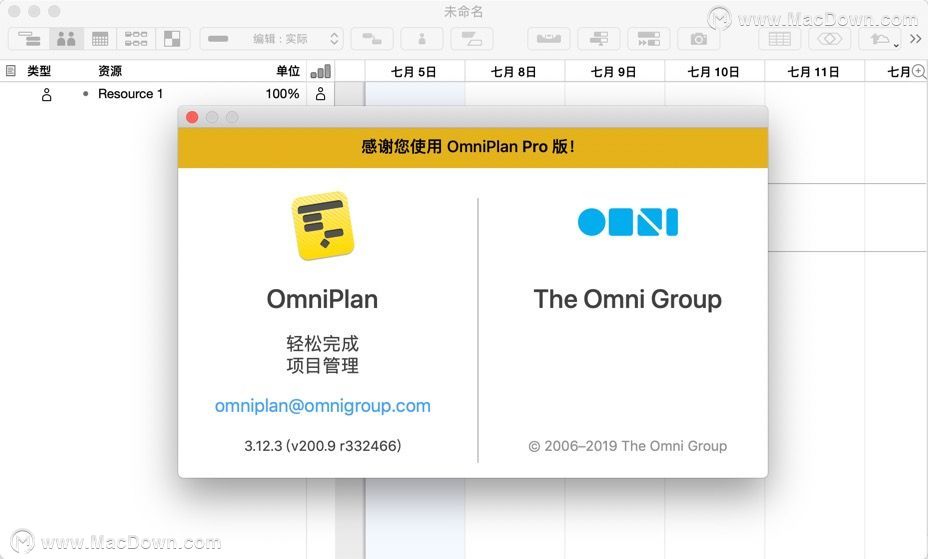Click the notes column header icon
The image size is (928, 559).
[11, 71]
